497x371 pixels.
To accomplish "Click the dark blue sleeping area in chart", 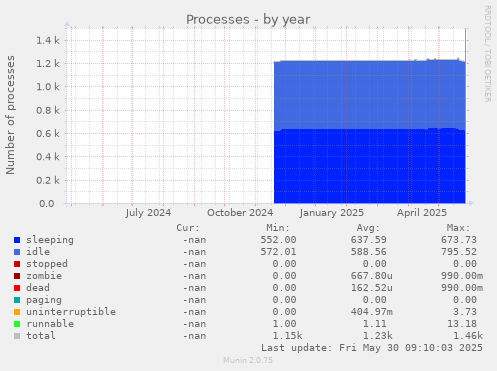I will [369, 166].
